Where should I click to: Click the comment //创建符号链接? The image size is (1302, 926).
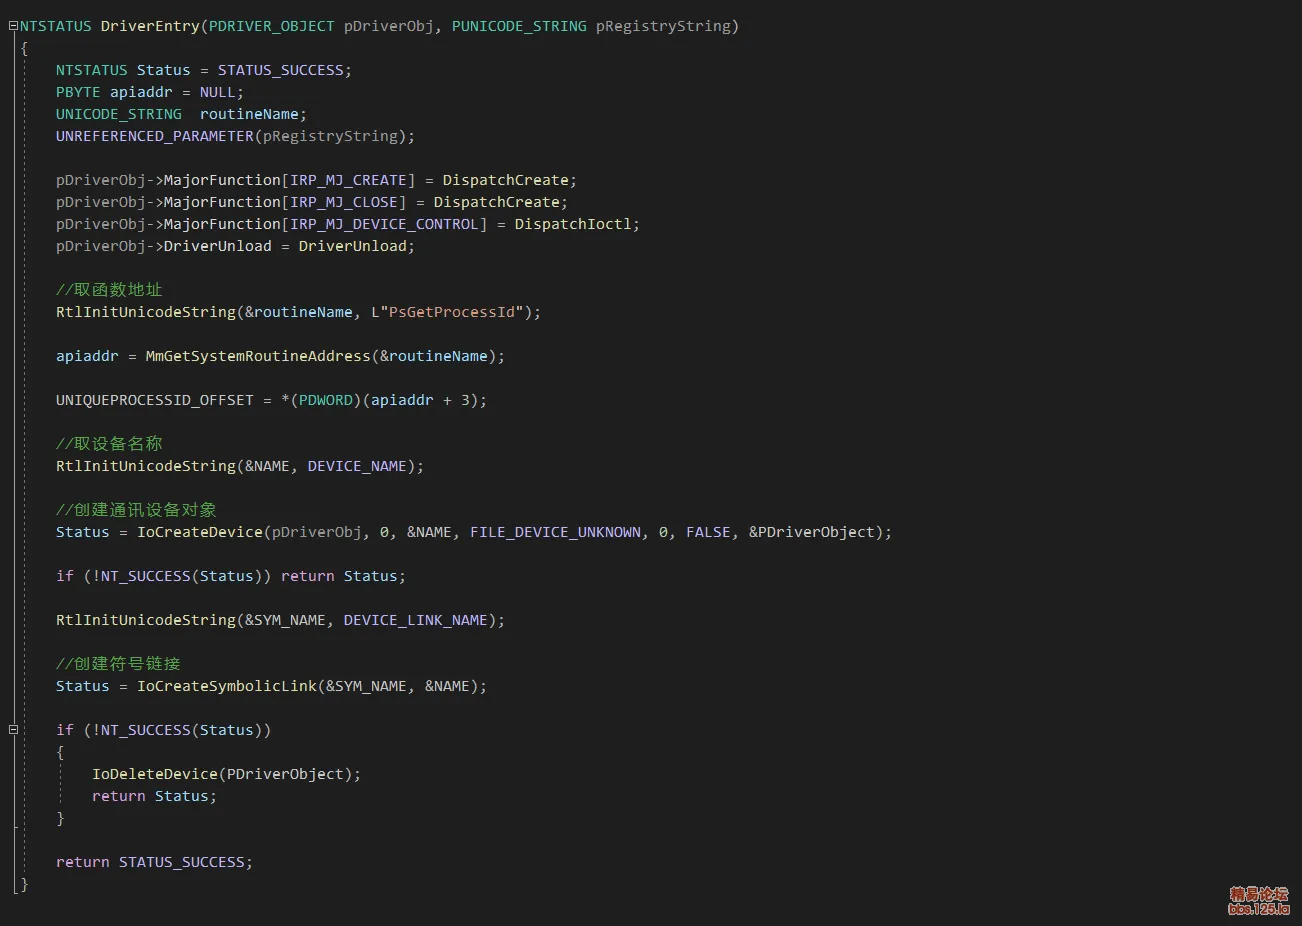118,664
